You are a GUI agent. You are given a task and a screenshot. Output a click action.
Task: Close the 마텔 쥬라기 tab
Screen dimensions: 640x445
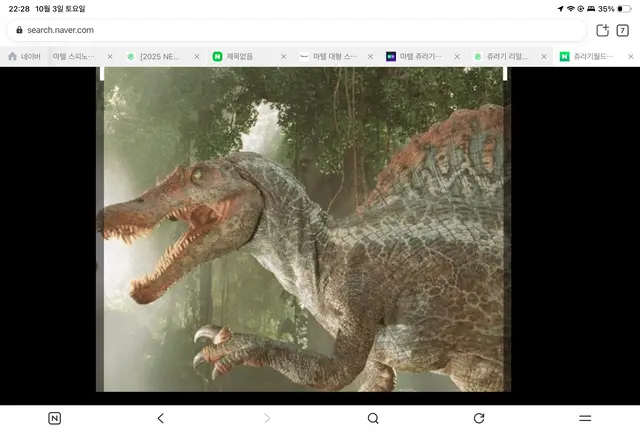[x=457, y=56]
